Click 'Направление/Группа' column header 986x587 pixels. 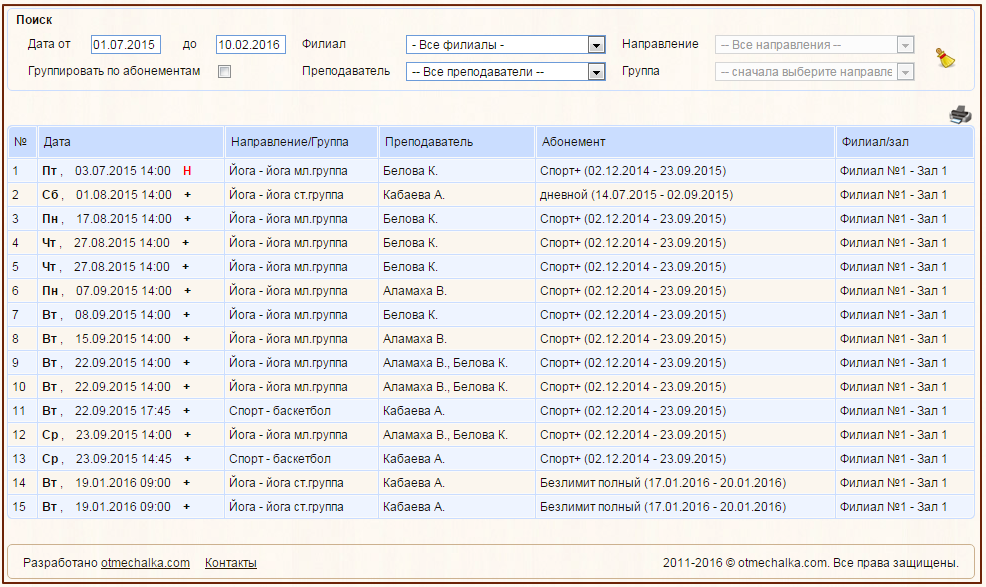(301, 142)
